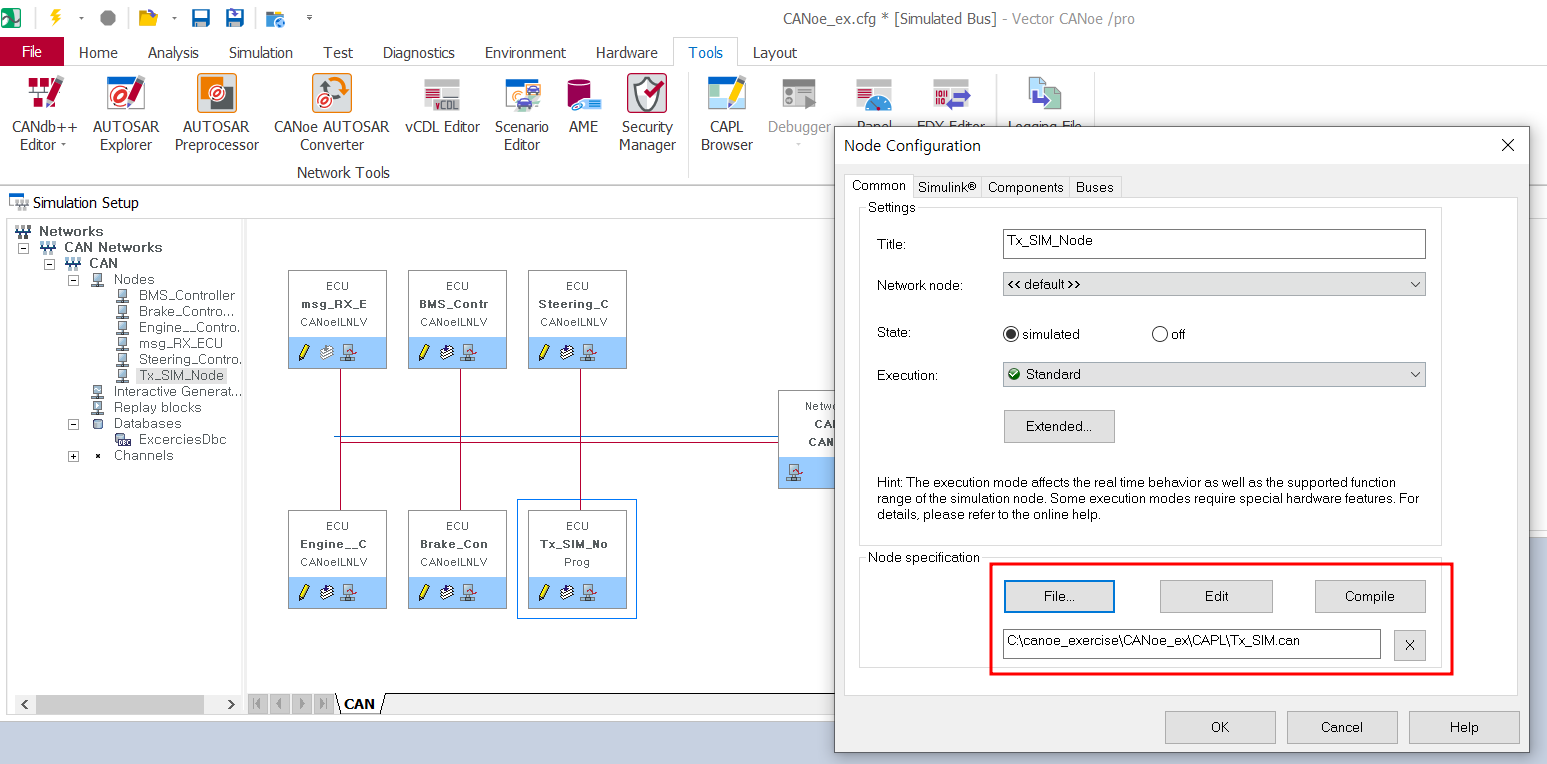Save configuration with the floppy disk icon
Viewport: 1547px width, 764px height.
point(200,18)
